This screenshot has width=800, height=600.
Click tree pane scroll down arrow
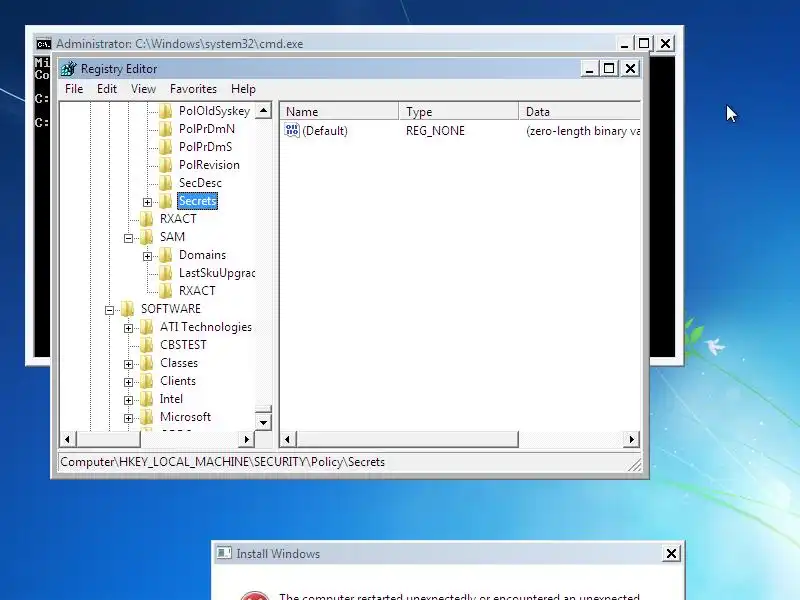(263, 422)
